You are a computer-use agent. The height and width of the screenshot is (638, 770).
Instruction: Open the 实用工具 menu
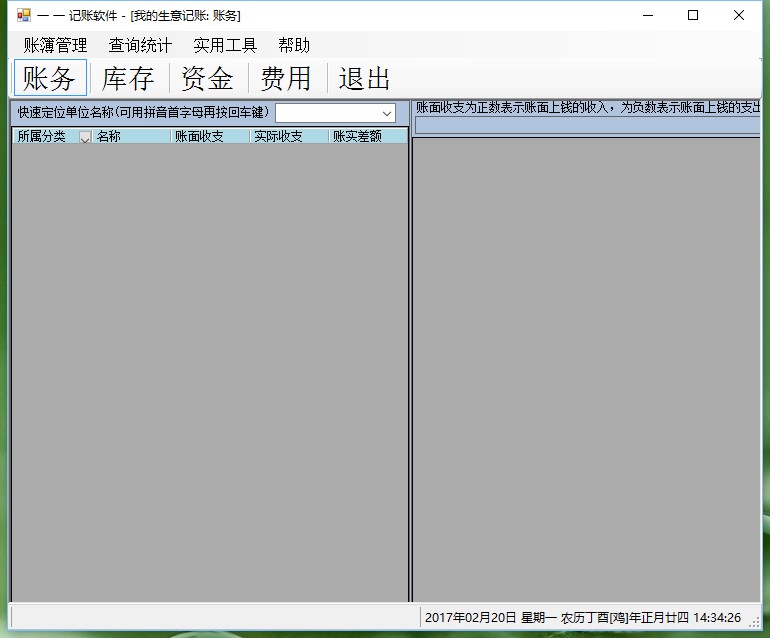point(225,45)
